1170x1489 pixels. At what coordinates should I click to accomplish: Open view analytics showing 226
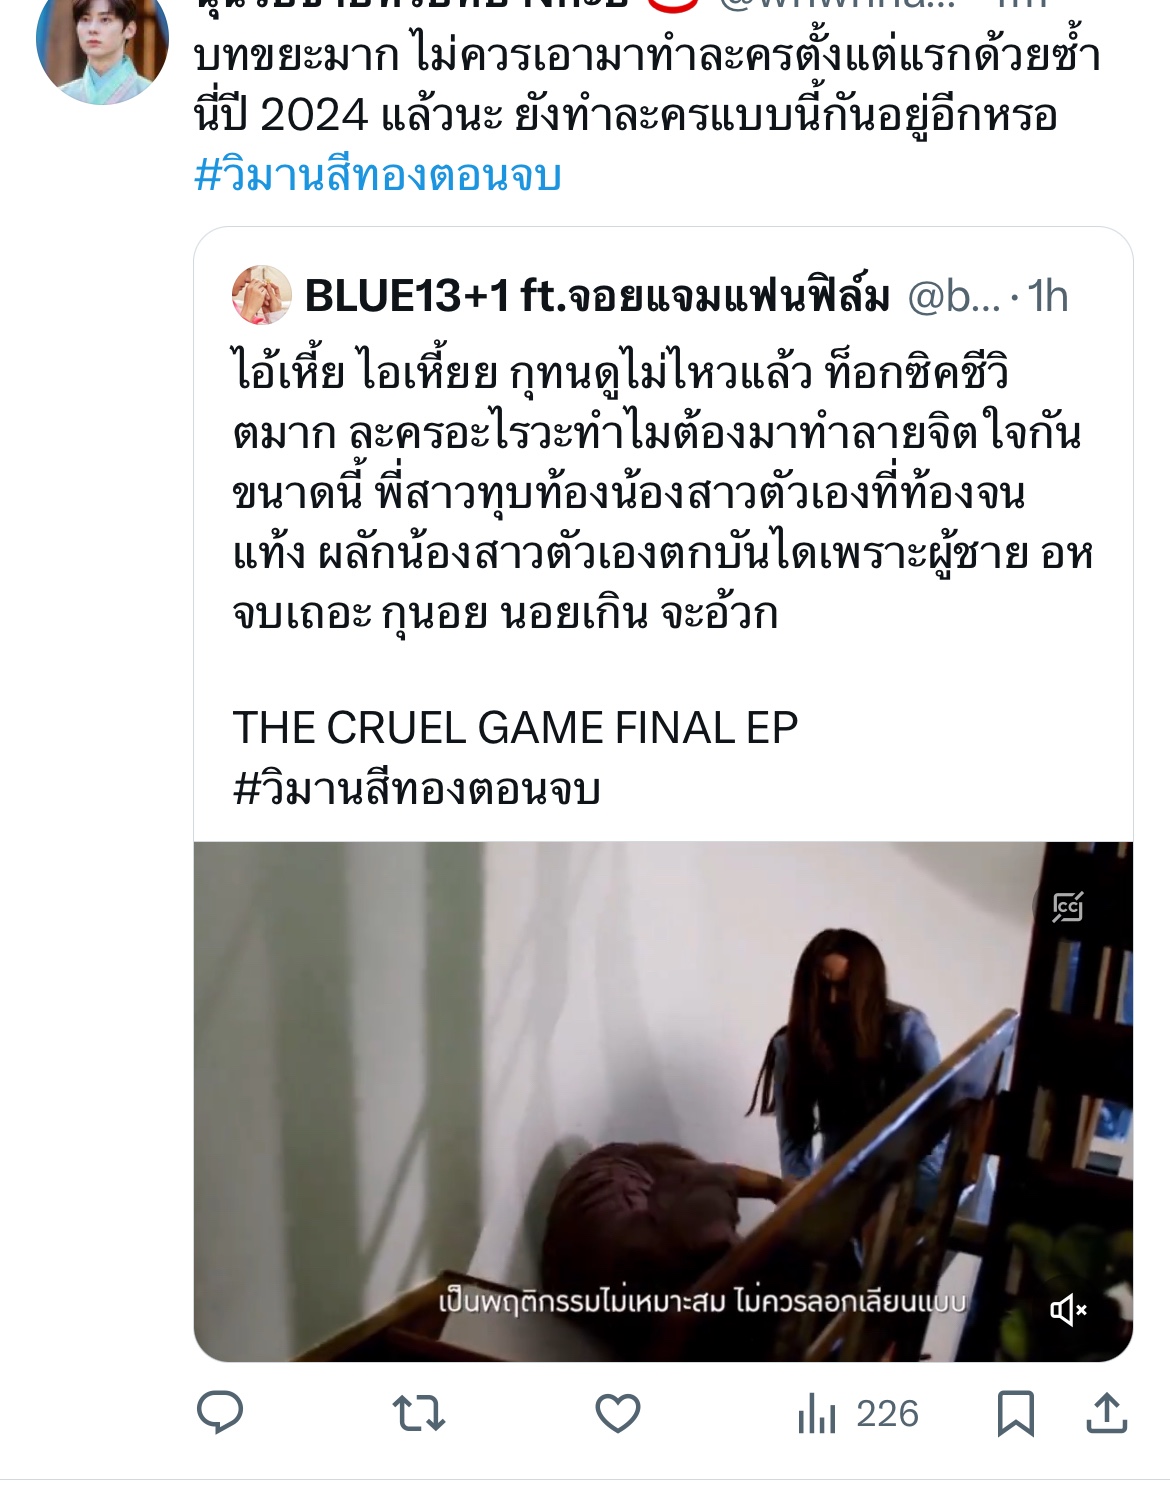(858, 1414)
